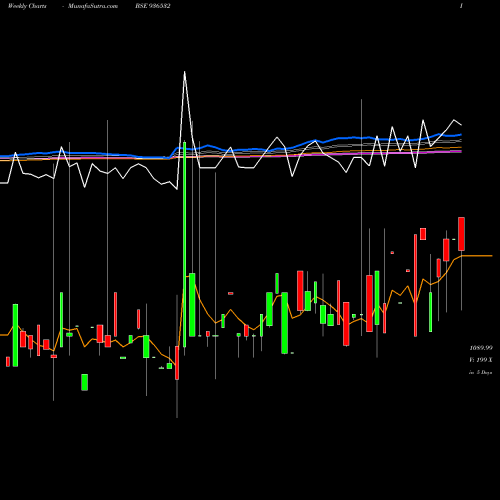Click the "MunafaSutra.com" label

point(93,6)
